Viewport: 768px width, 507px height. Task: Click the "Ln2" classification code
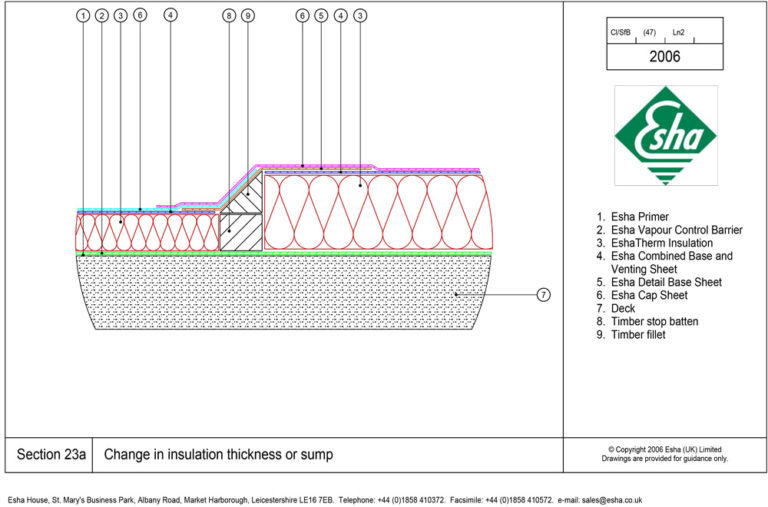678,33
